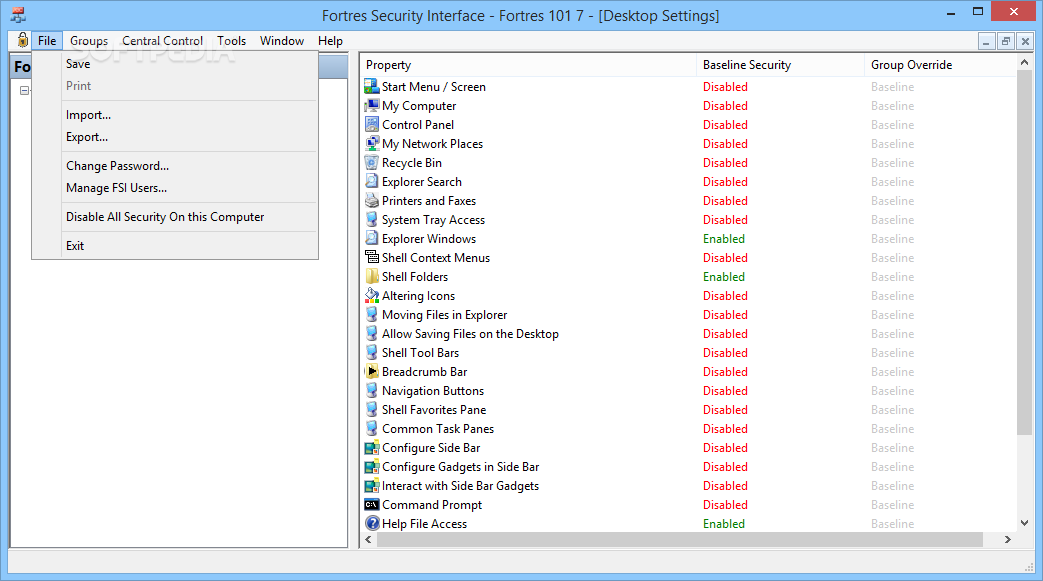This screenshot has width=1043, height=581.
Task: Click the Start Menu / Screen row icon
Action: (x=372, y=87)
